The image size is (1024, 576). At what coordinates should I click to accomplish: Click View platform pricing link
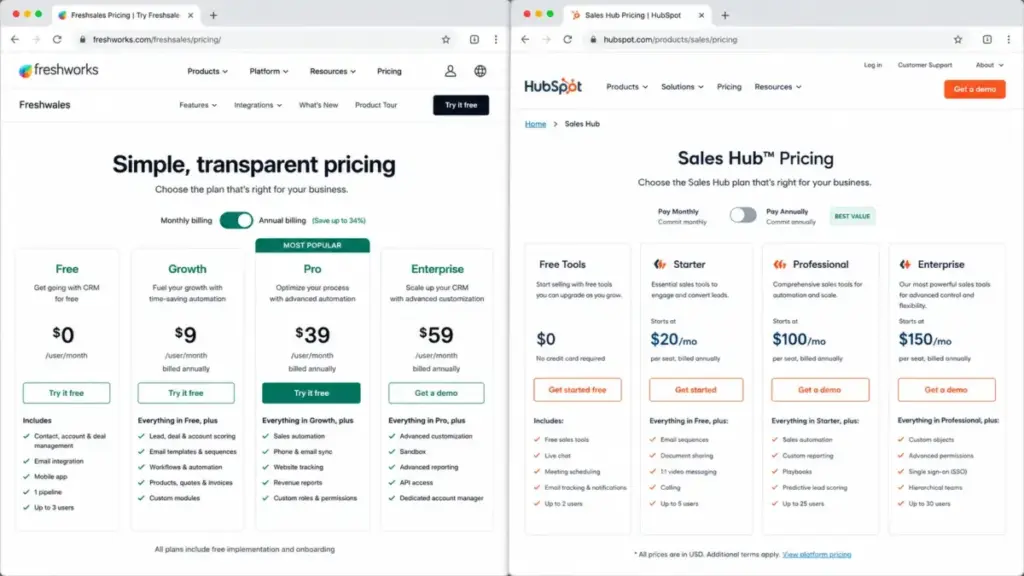[x=817, y=554]
